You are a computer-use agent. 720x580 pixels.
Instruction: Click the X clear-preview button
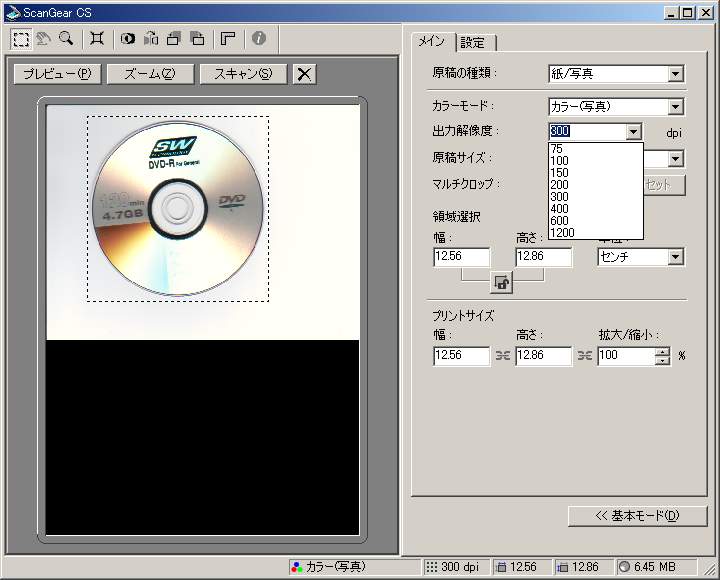pos(304,74)
